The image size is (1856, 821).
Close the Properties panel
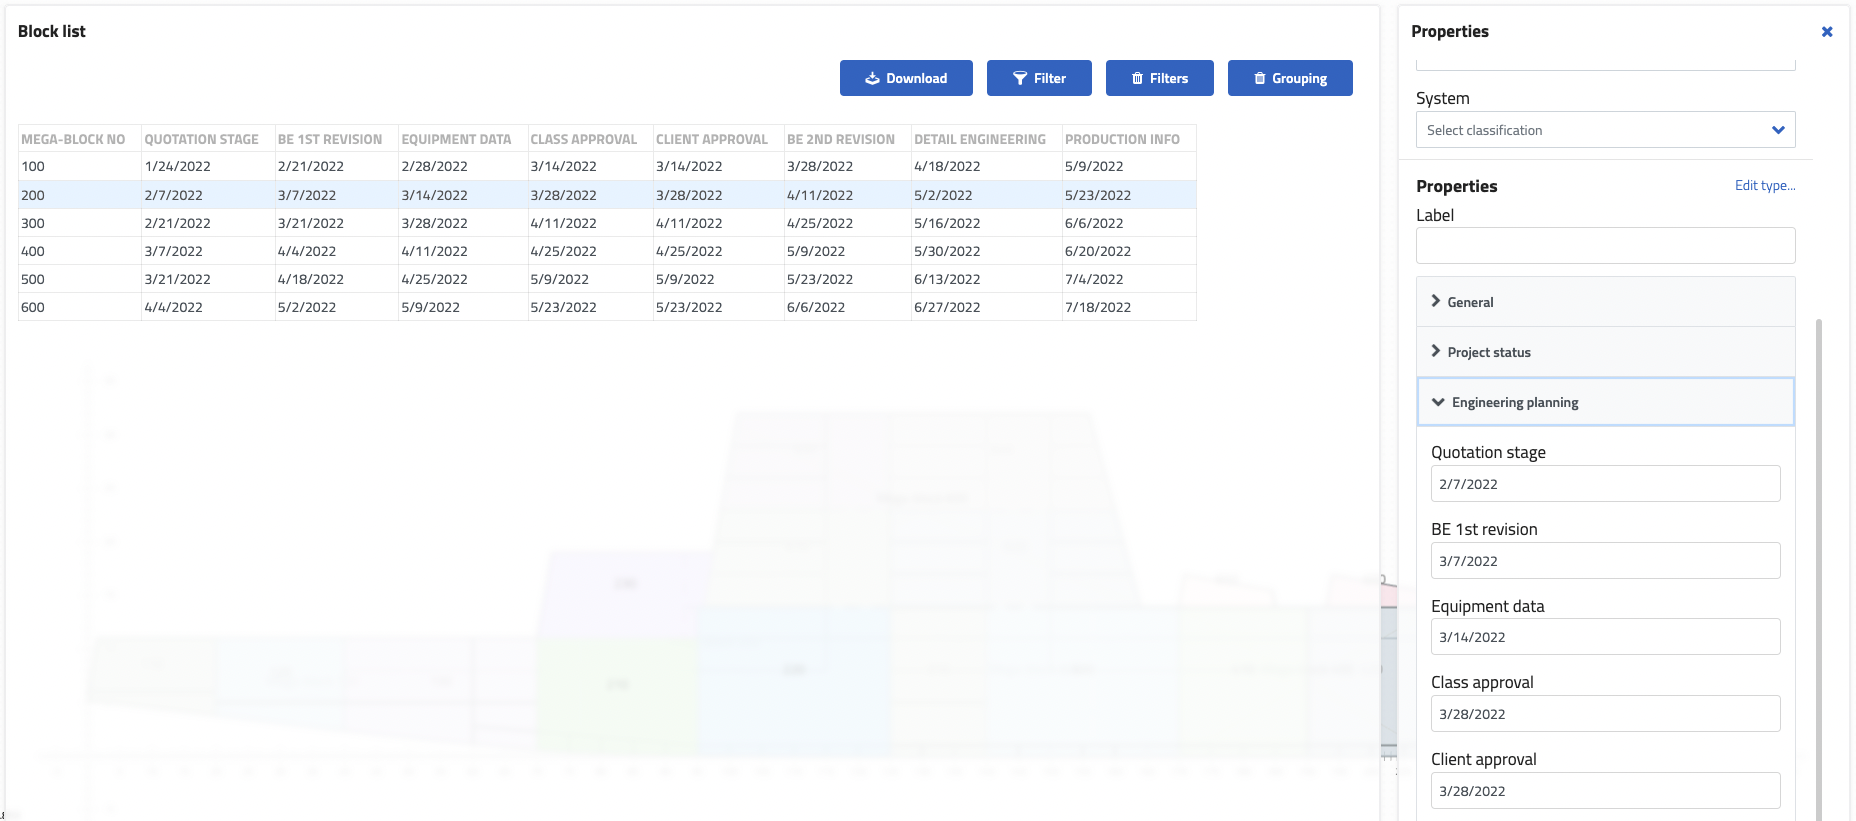[1827, 32]
